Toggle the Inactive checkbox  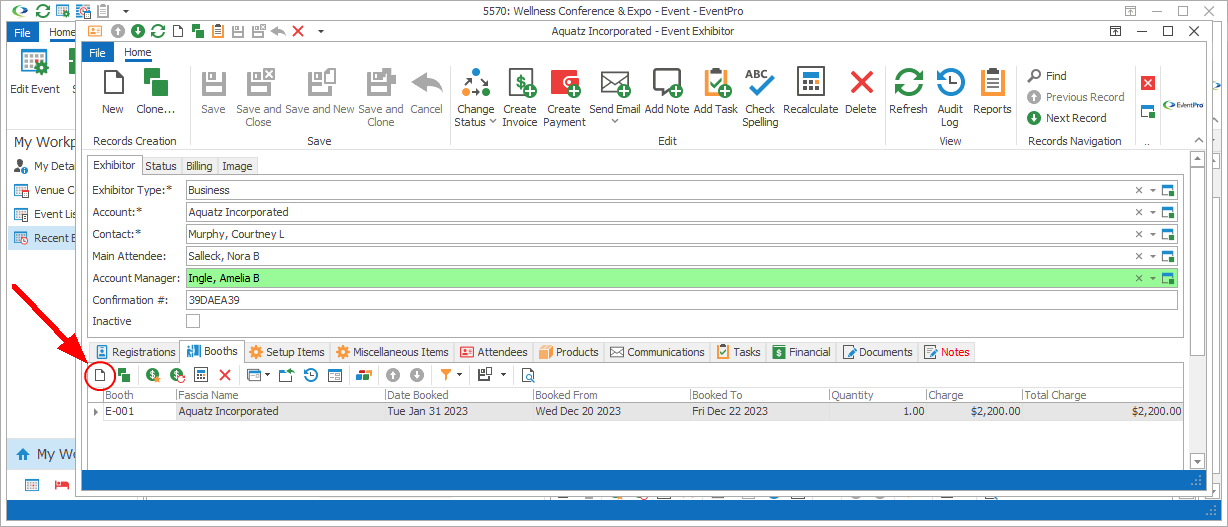pos(193,321)
